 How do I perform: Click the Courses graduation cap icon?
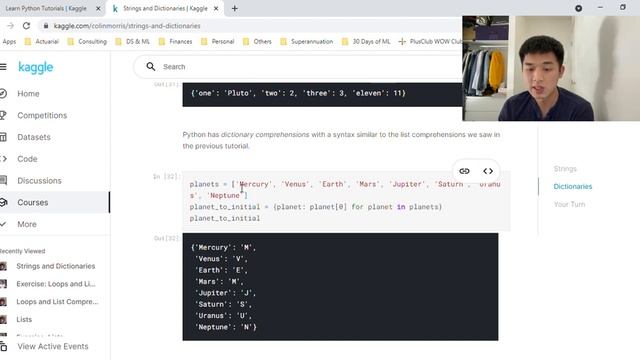(3, 202)
